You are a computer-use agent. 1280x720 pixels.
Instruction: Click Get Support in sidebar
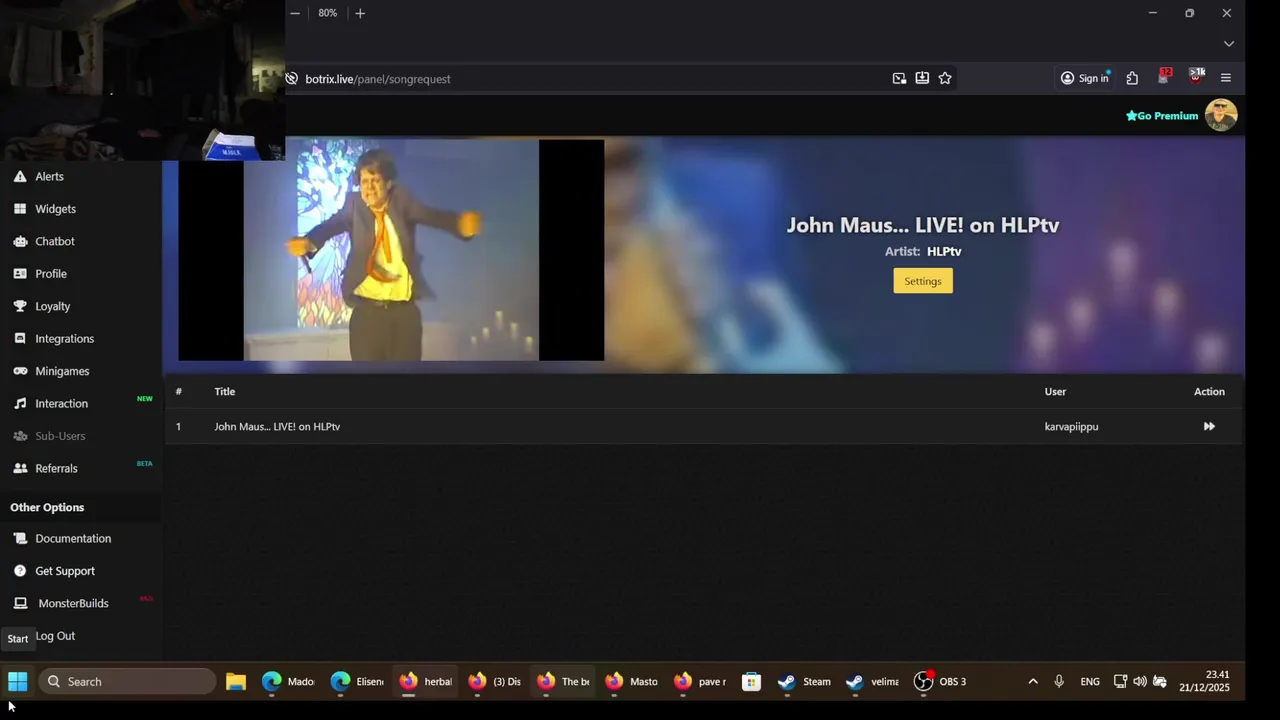pyautogui.click(x=65, y=571)
